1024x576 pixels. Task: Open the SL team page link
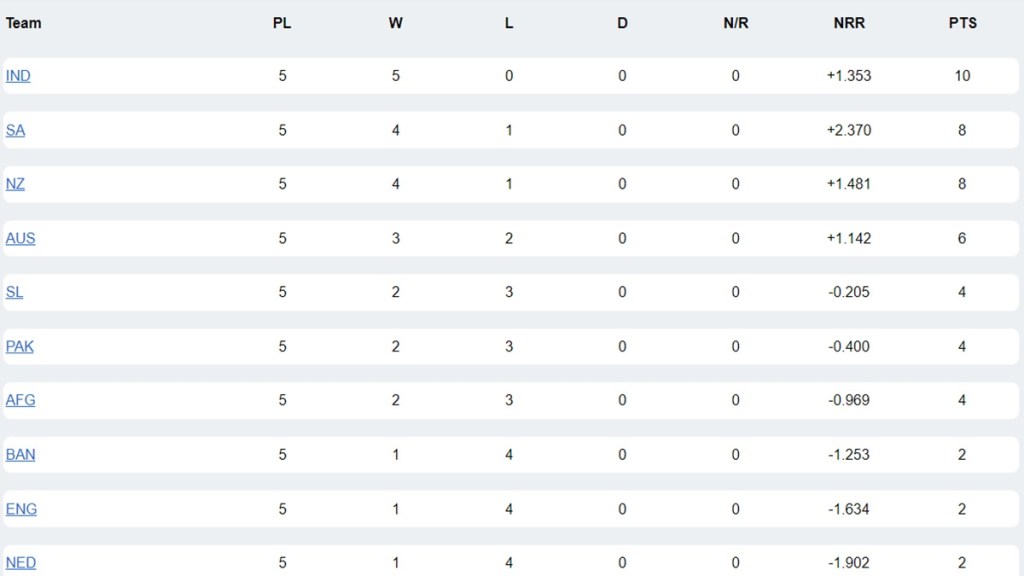click(14, 292)
